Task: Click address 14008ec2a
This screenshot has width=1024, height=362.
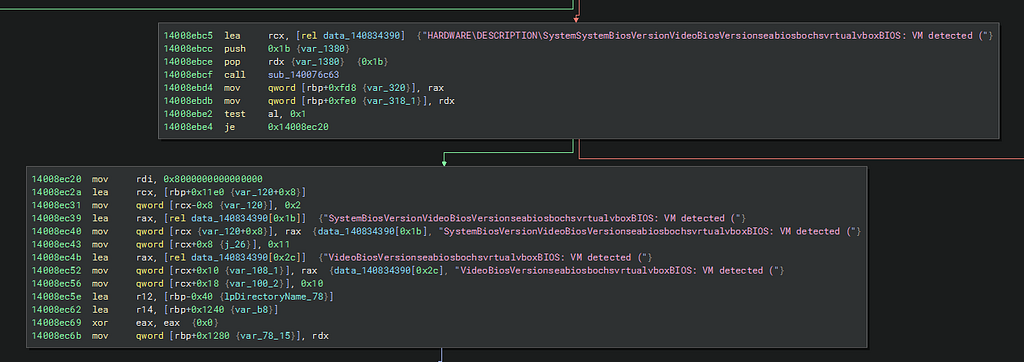Action: tap(58, 191)
